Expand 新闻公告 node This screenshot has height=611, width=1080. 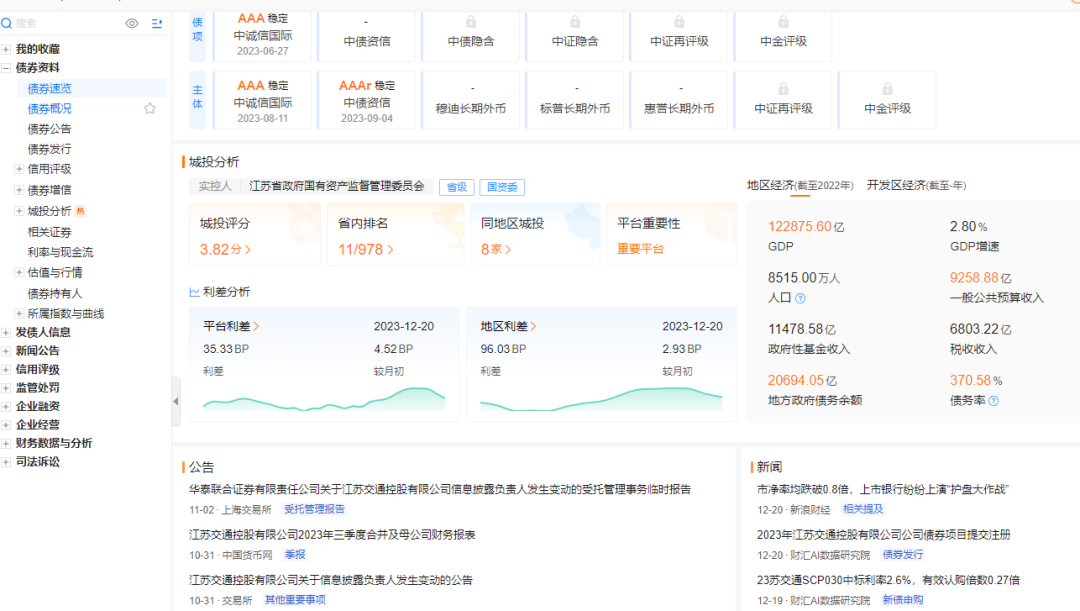6,351
